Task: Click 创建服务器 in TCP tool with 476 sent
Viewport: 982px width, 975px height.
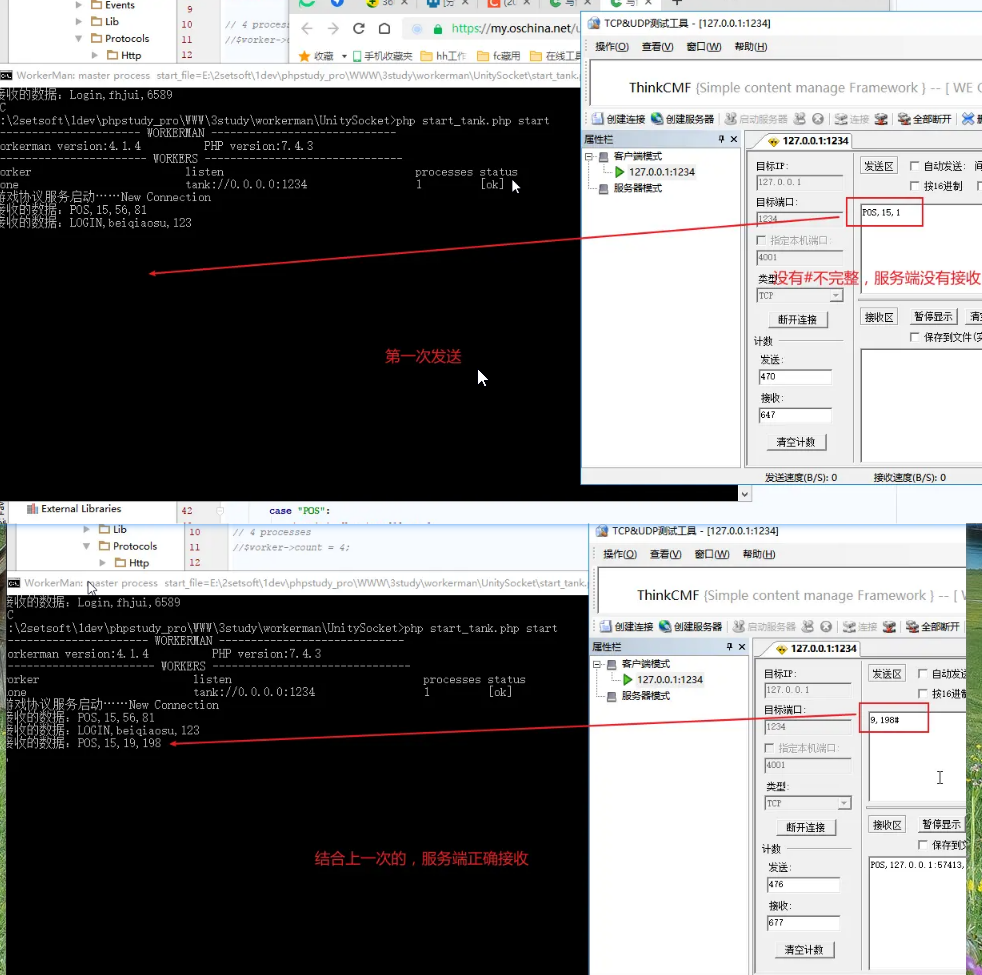Action: tap(691, 627)
